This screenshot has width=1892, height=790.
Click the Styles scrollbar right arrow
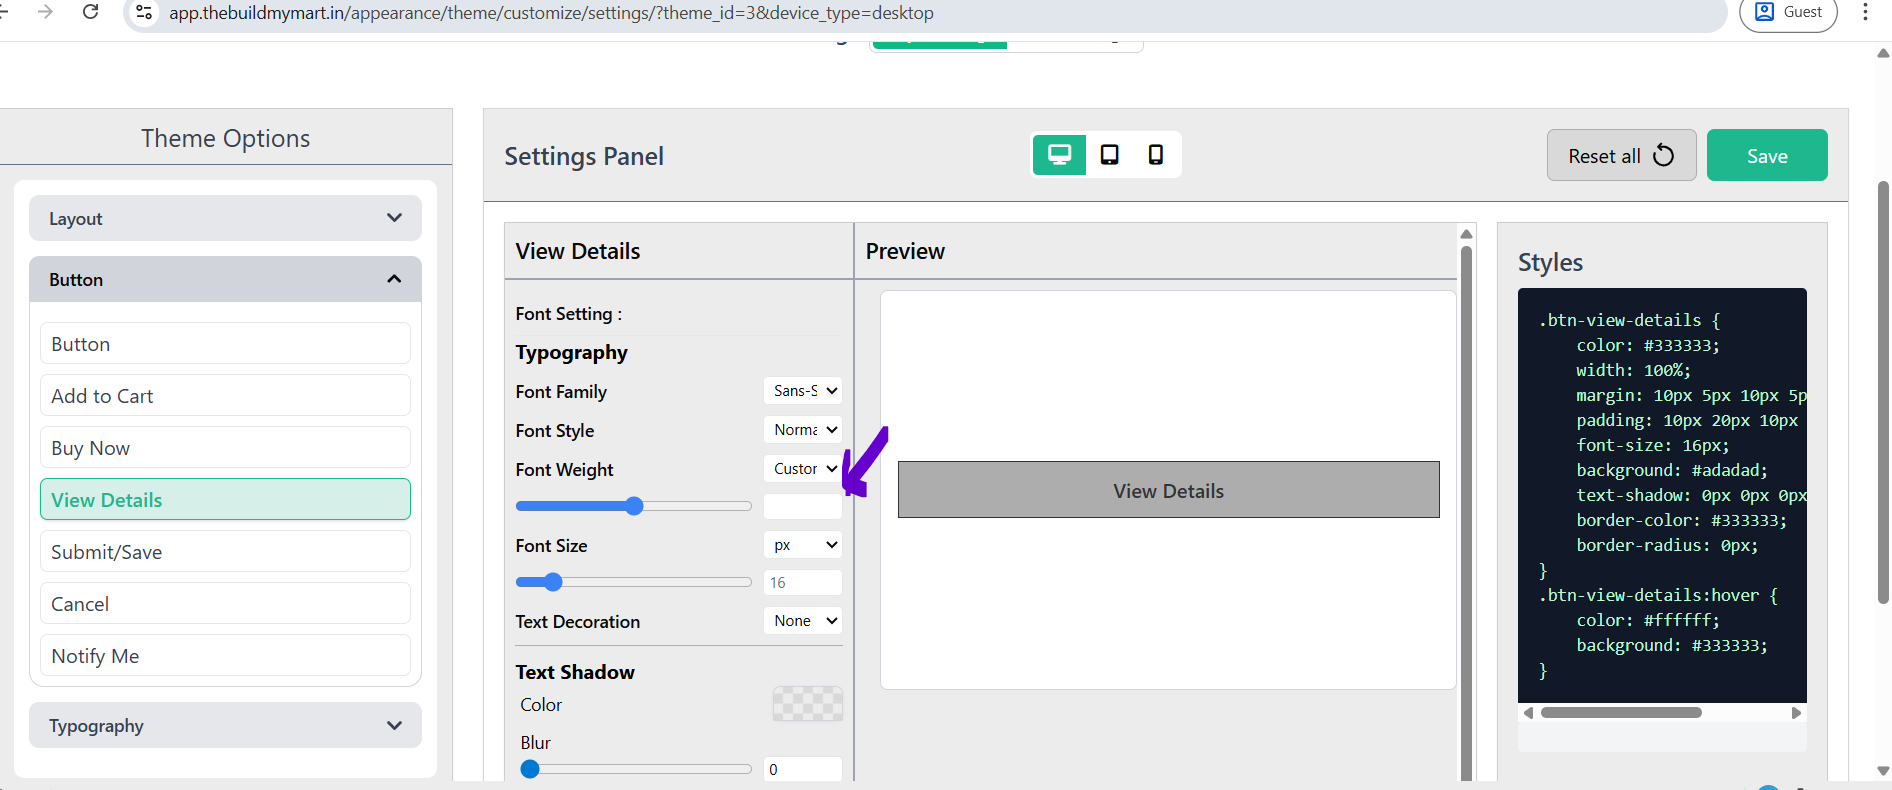(1796, 713)
